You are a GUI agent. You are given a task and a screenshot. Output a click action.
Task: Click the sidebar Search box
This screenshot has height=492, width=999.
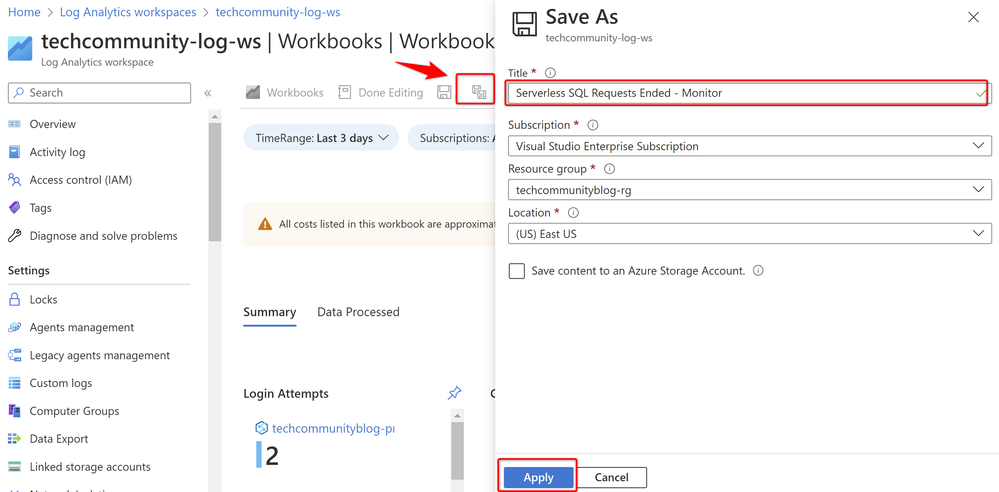coord(99,92)
